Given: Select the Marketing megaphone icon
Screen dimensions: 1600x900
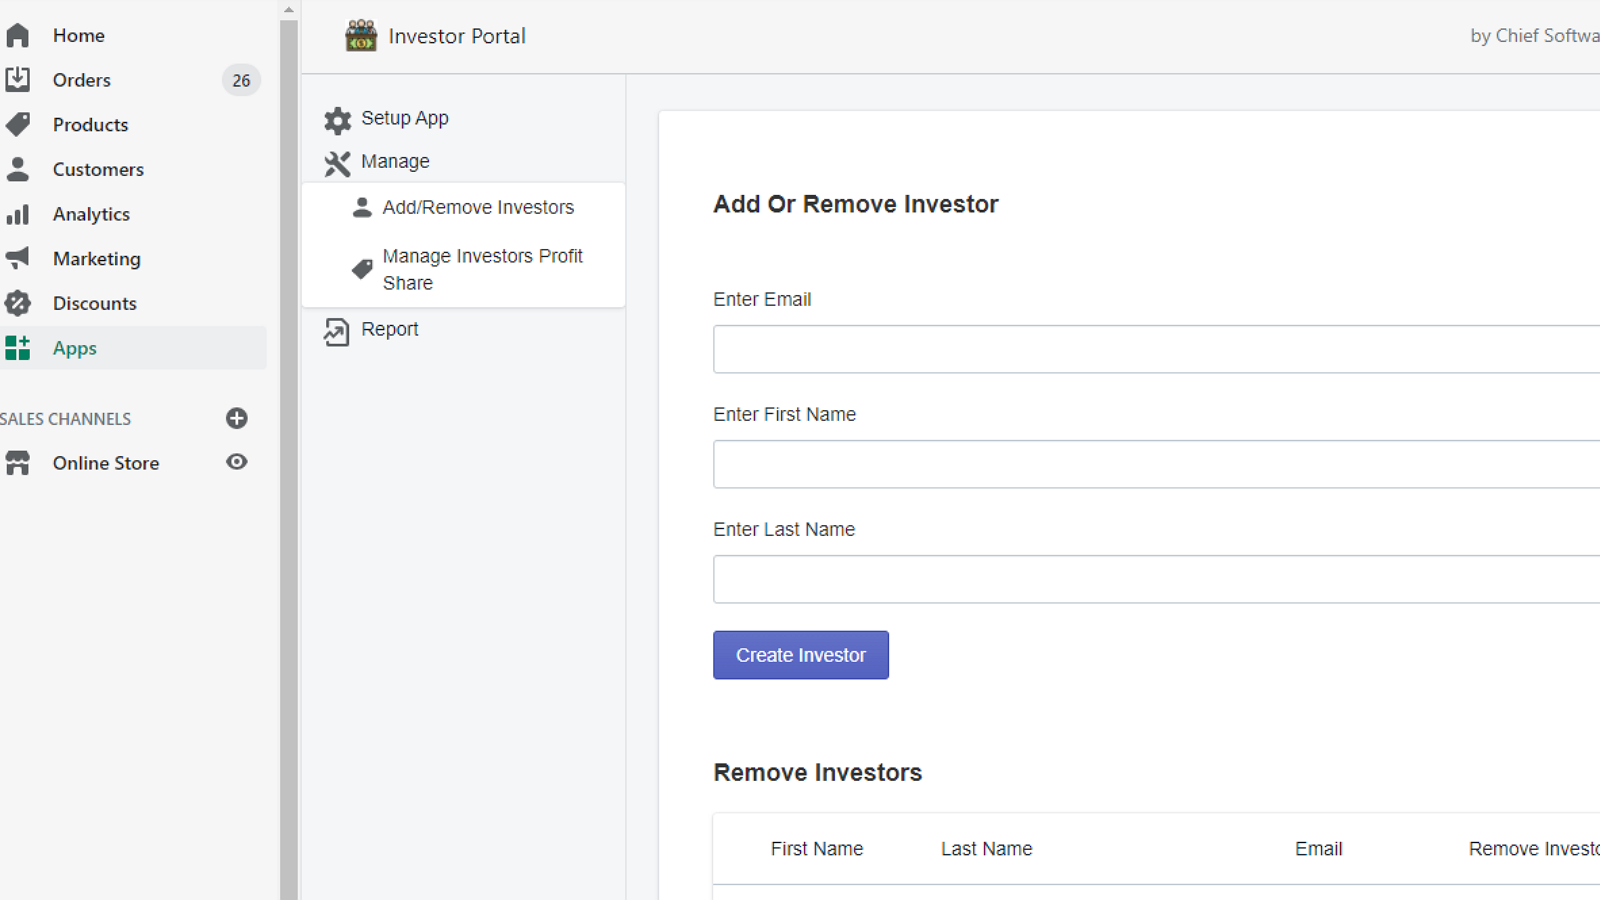Looking at the screenshot, I should pyautogui.click(x=18, y=258).
